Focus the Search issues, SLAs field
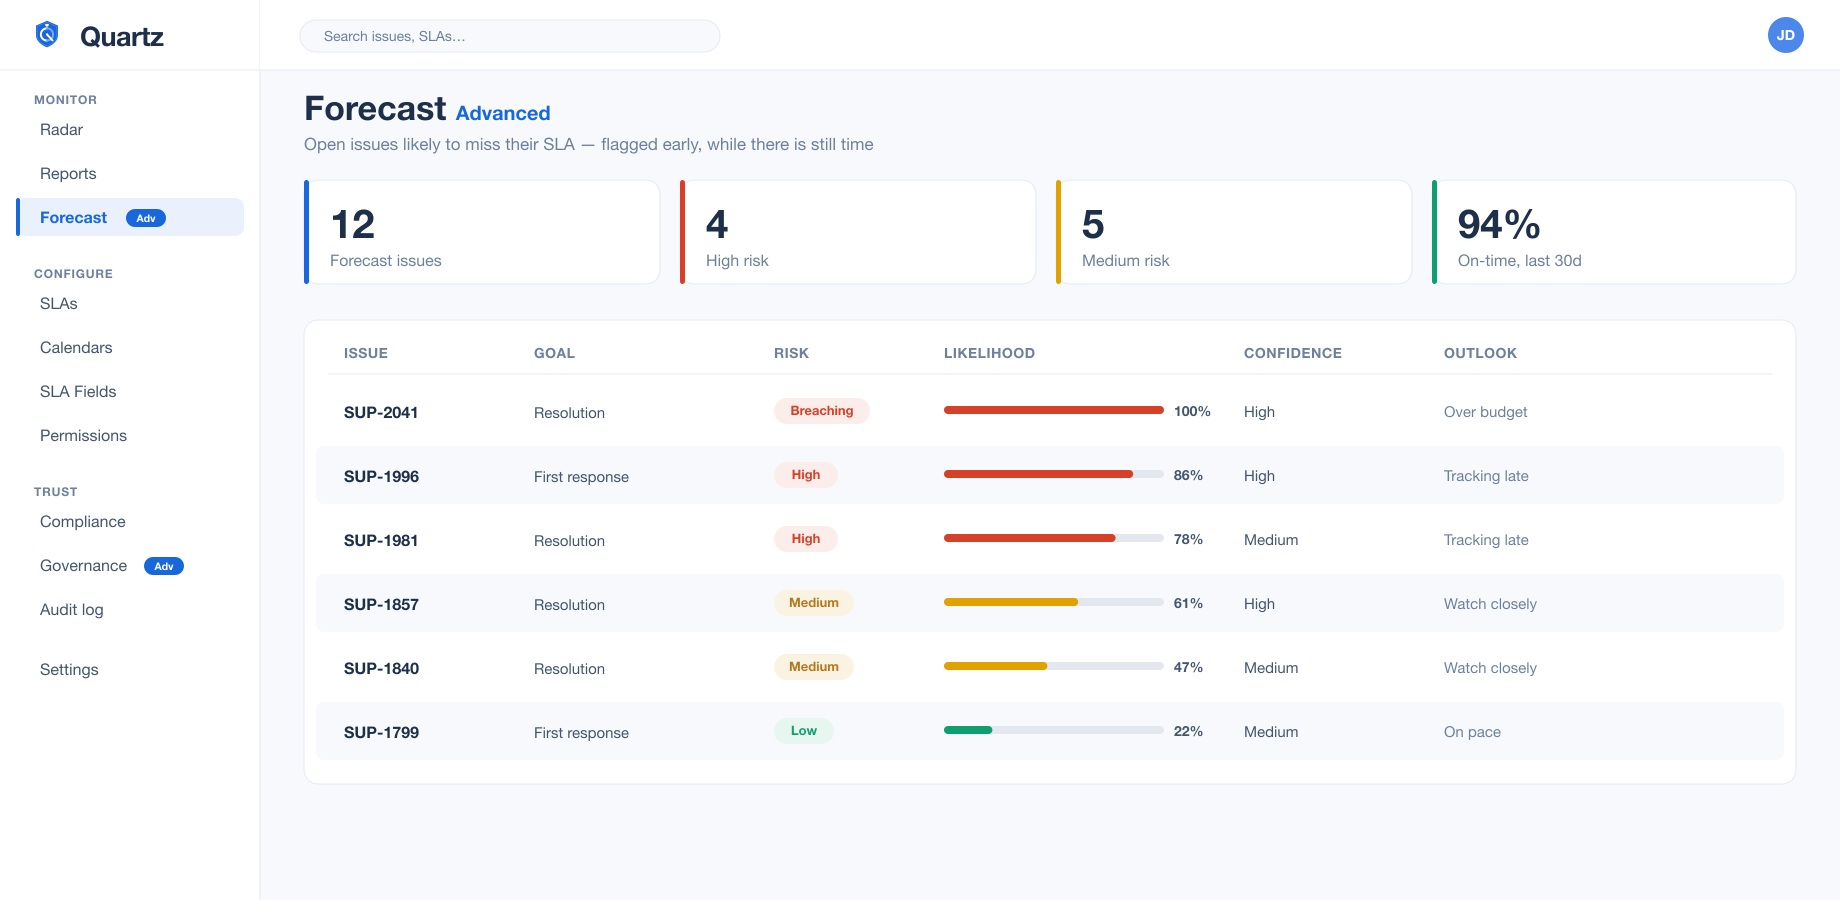Screen dimensions: 1840x900 [x=510, y=36]
